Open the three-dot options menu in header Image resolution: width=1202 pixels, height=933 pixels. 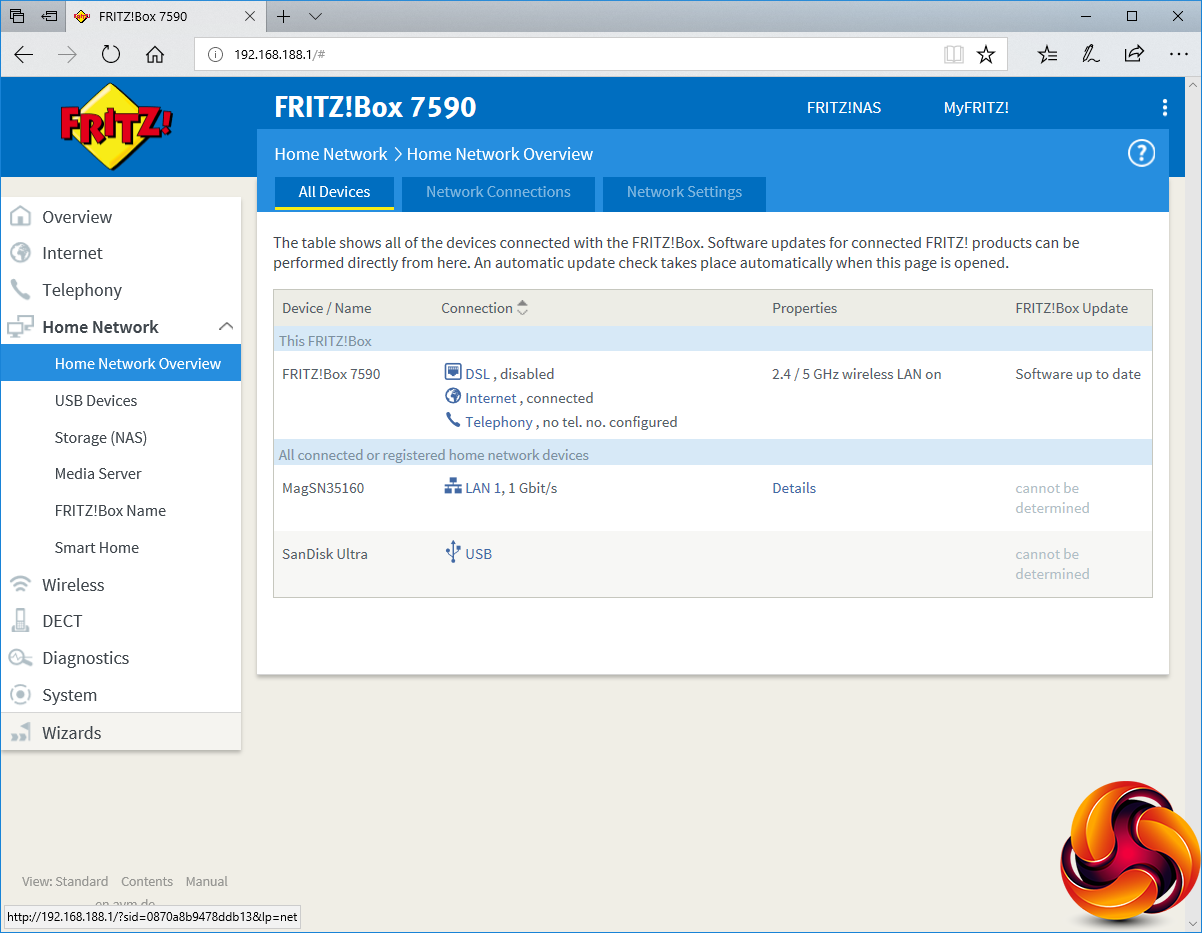tap(1164, 108)
